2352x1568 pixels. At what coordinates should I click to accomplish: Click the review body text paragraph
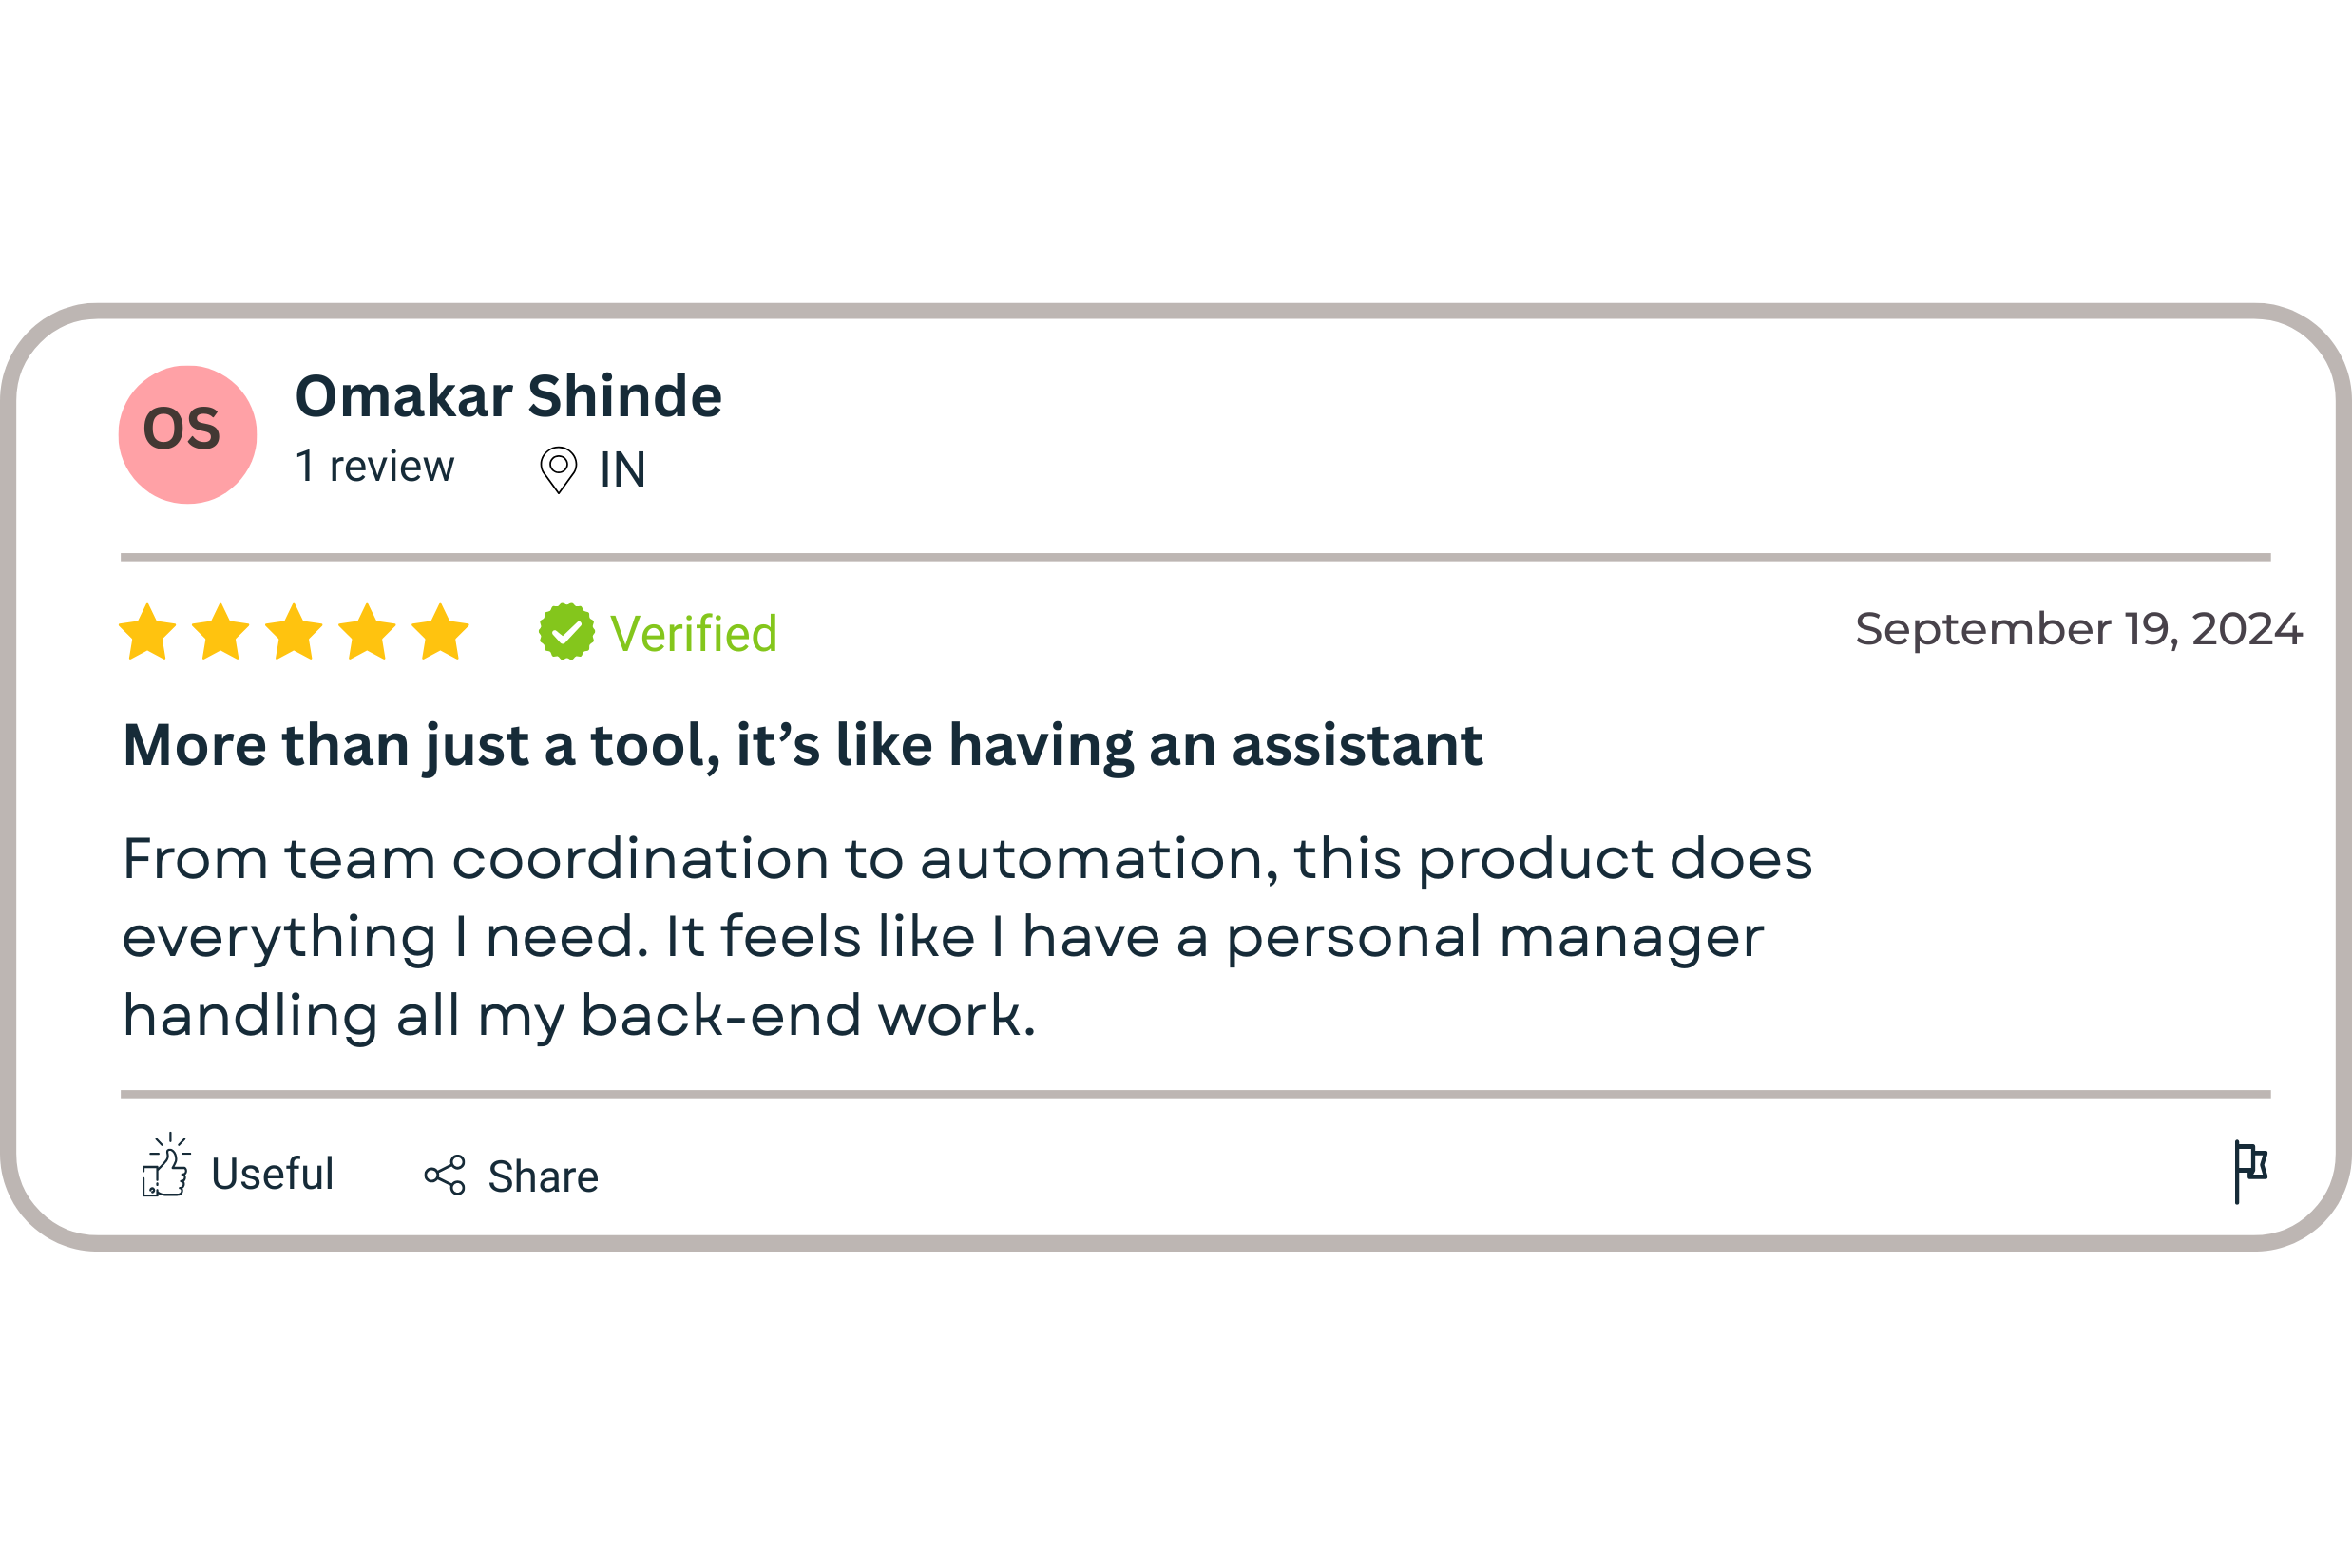(x=967, y=938)
